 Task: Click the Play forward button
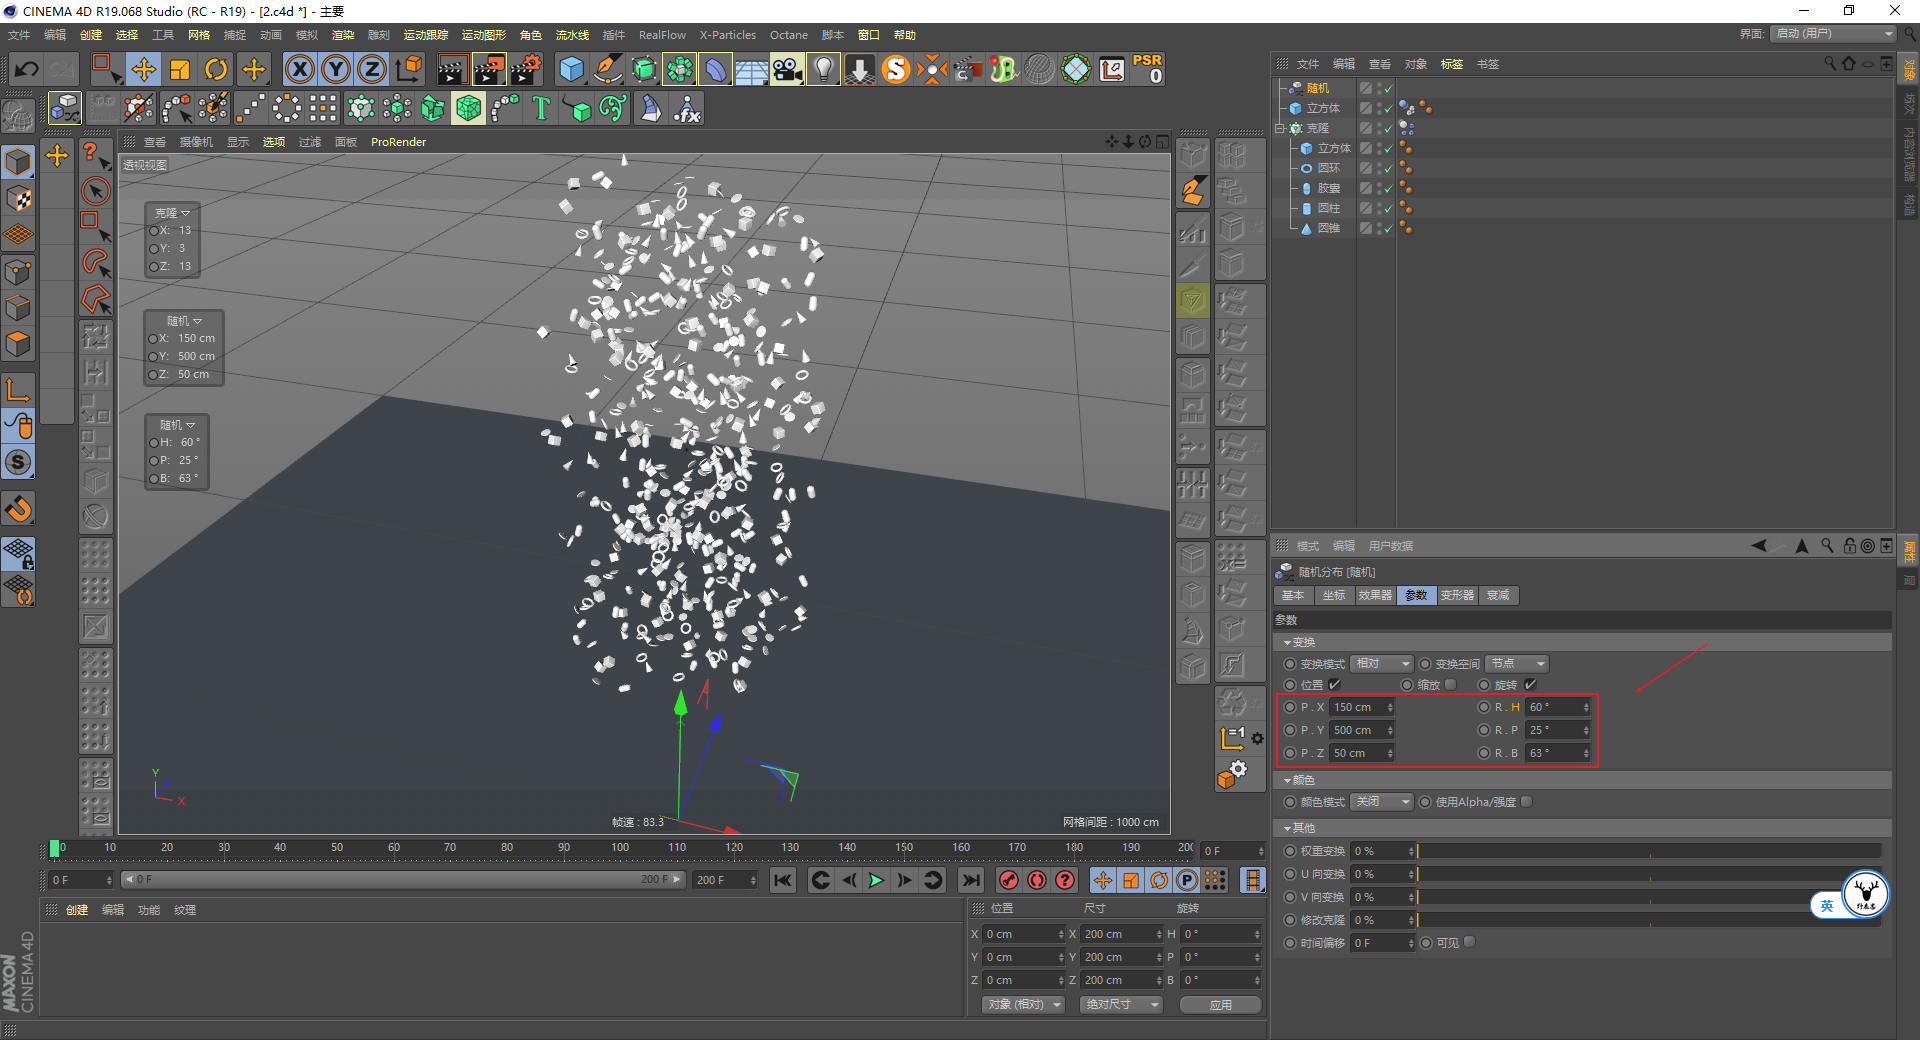tap(876, 880)
